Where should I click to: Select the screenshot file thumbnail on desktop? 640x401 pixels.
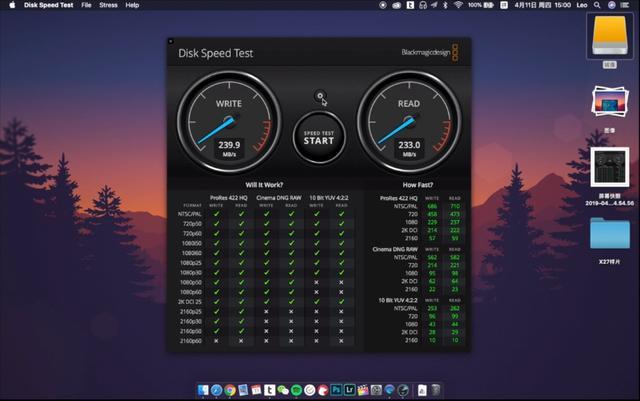tap(610, 167)
